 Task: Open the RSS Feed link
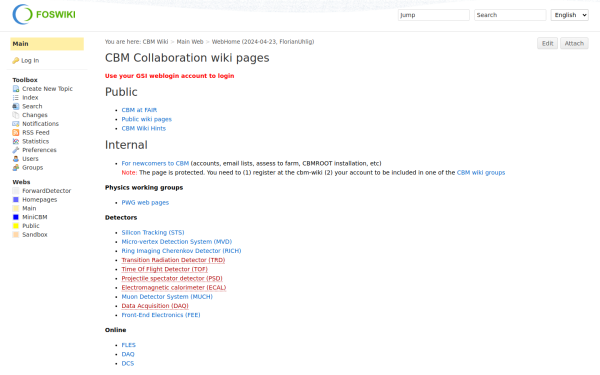pyautogui.click(x=36, y=133)
